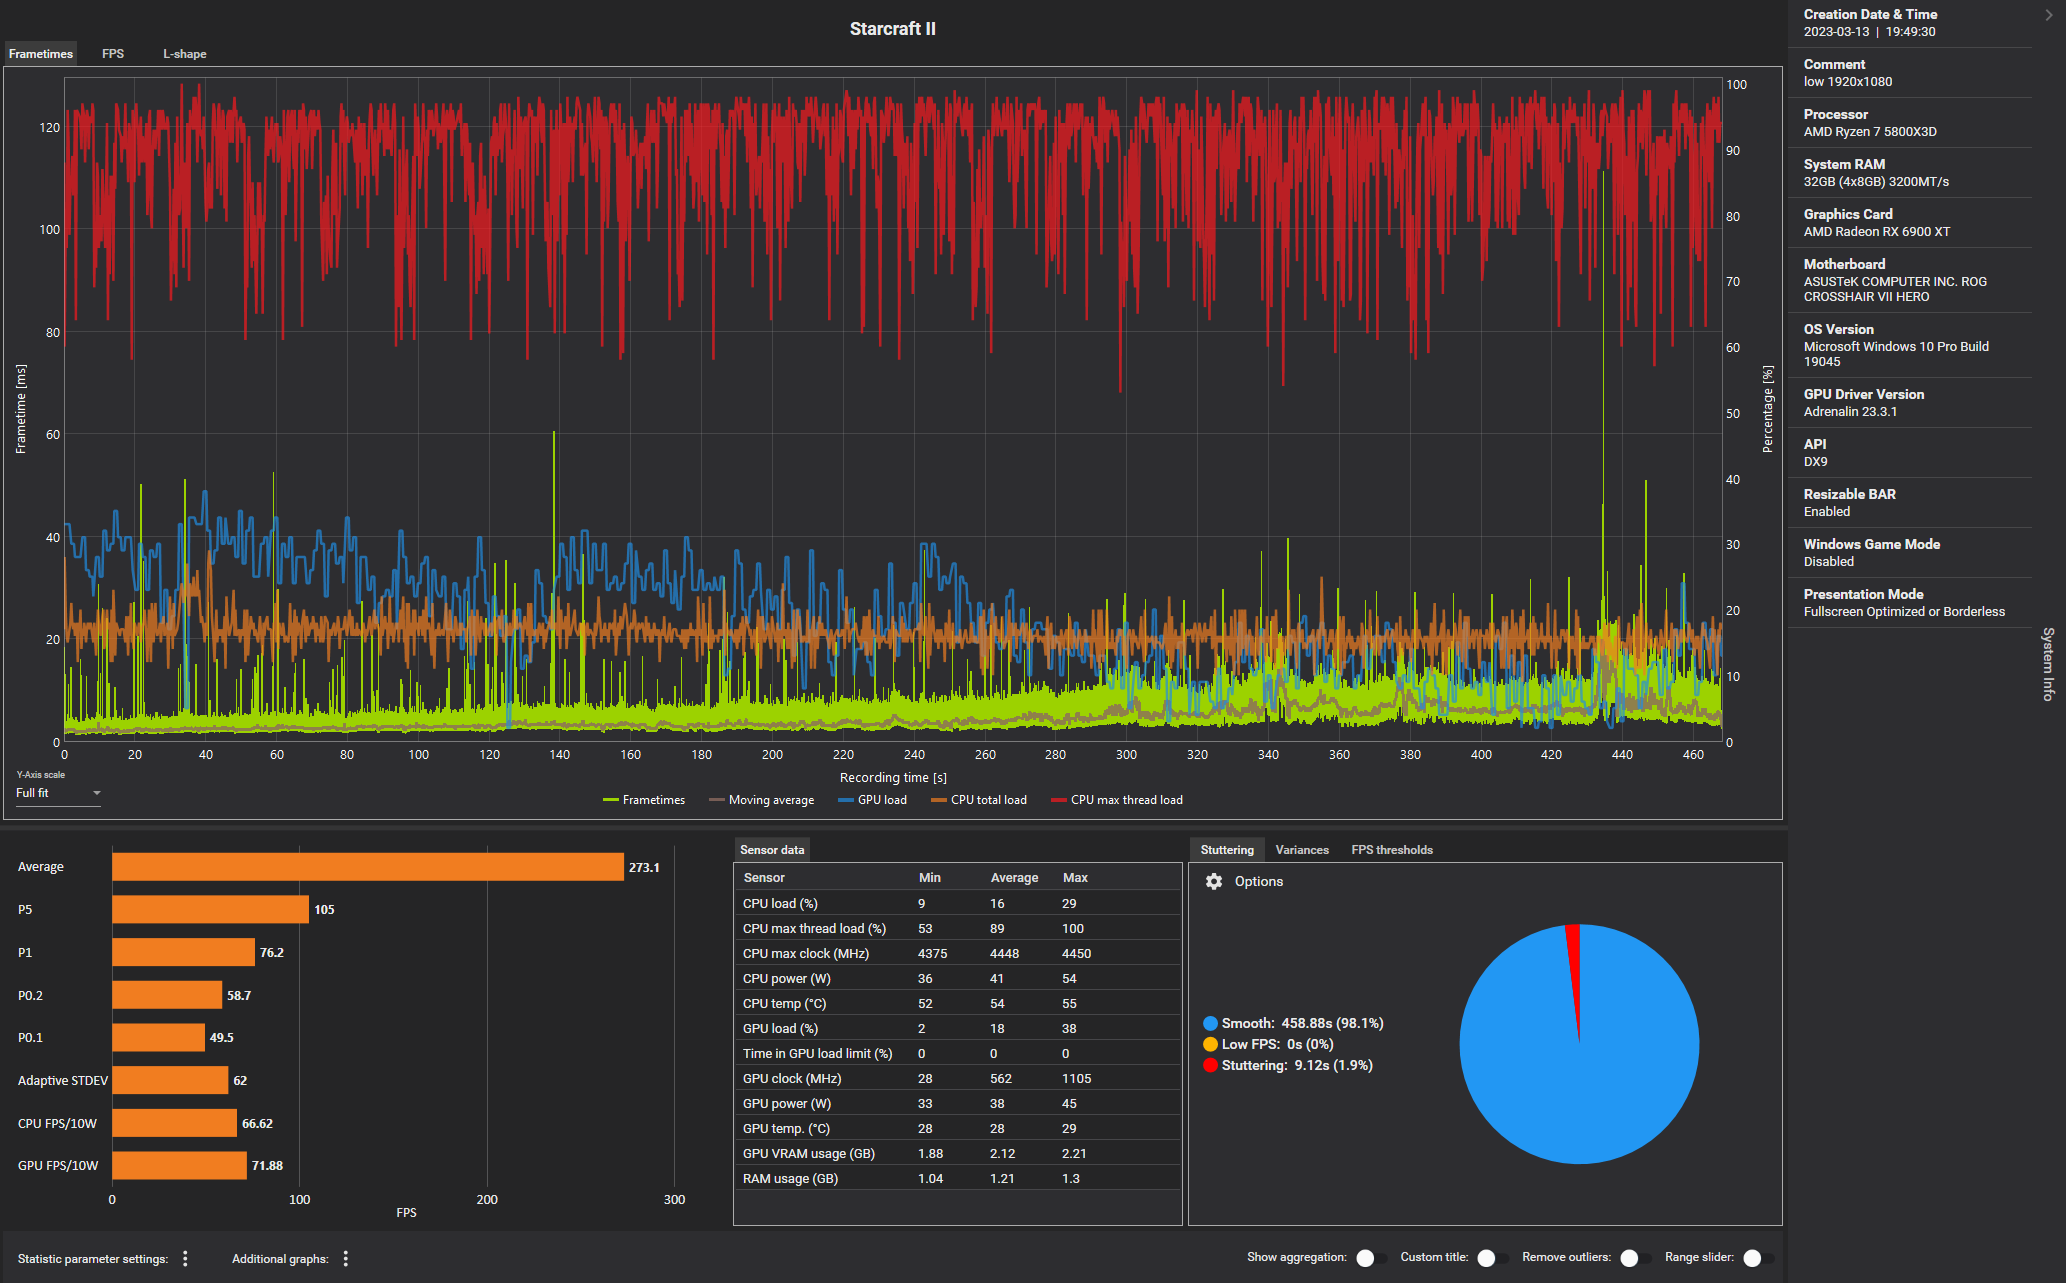
Task: Toggle the Frametimes legend entry
Action: 644,800
